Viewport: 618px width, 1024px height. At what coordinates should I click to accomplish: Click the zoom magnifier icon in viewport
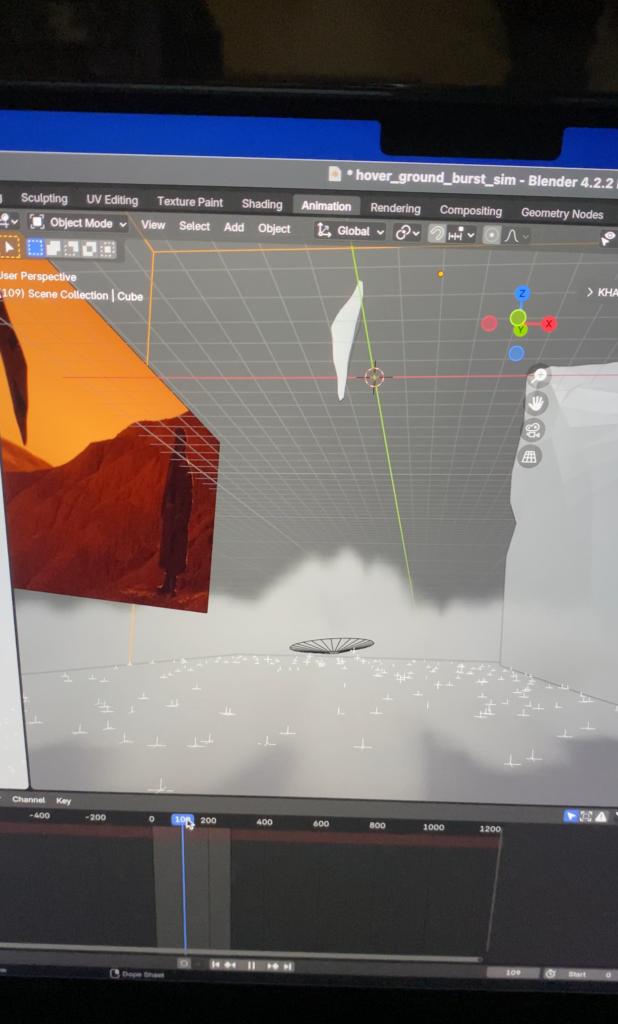(x=539, y=376)
